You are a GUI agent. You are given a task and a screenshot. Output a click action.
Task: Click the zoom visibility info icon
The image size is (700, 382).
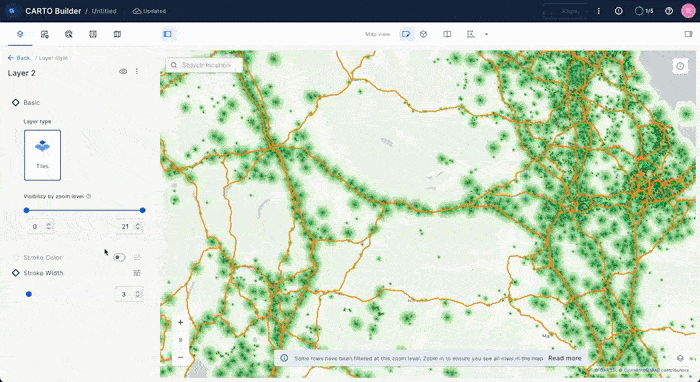click(89, 196)
